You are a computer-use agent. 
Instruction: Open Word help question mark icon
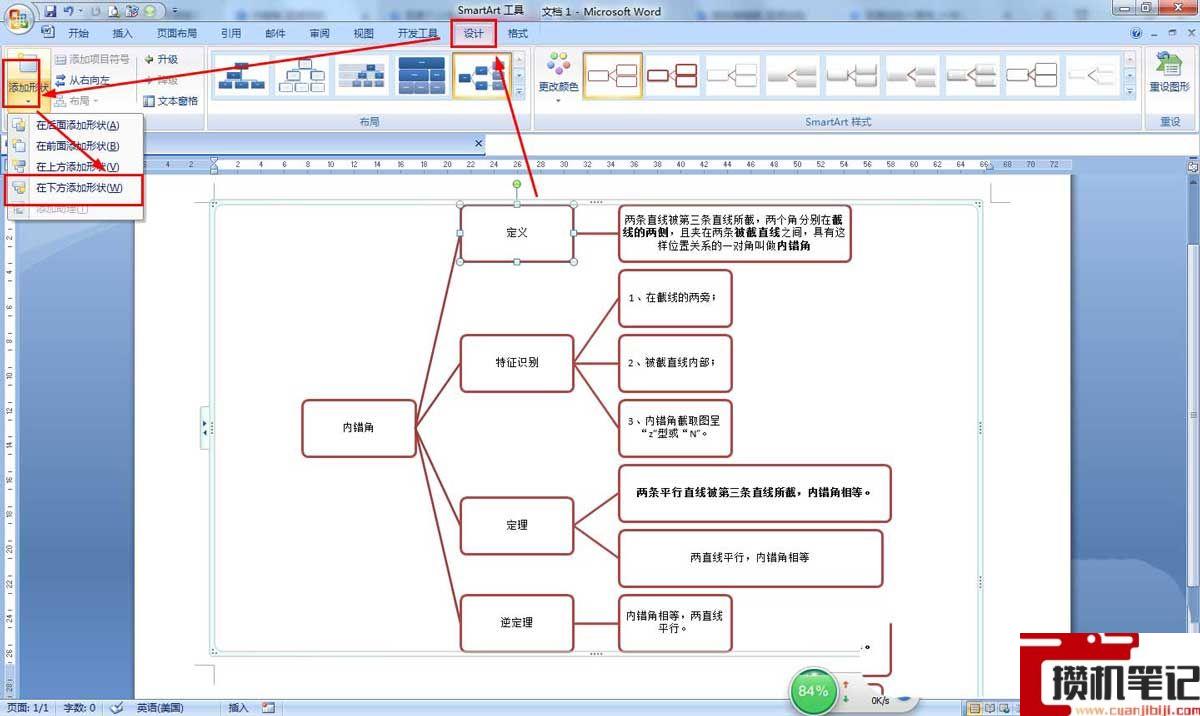tap(1136, 33)
